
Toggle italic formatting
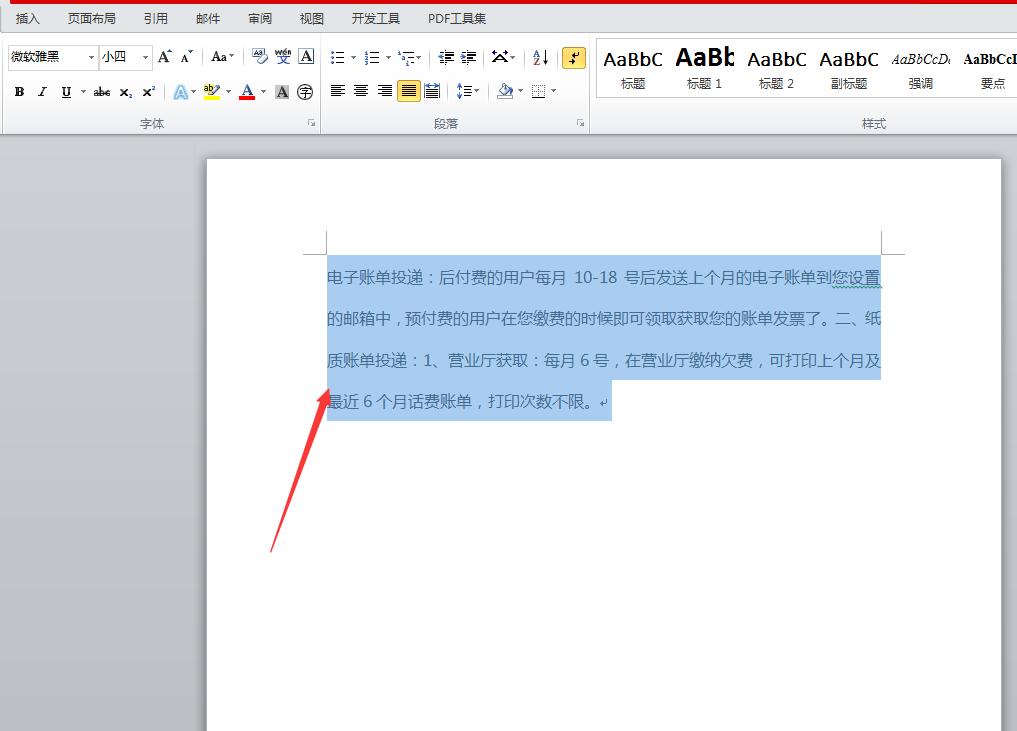point(41,91)
